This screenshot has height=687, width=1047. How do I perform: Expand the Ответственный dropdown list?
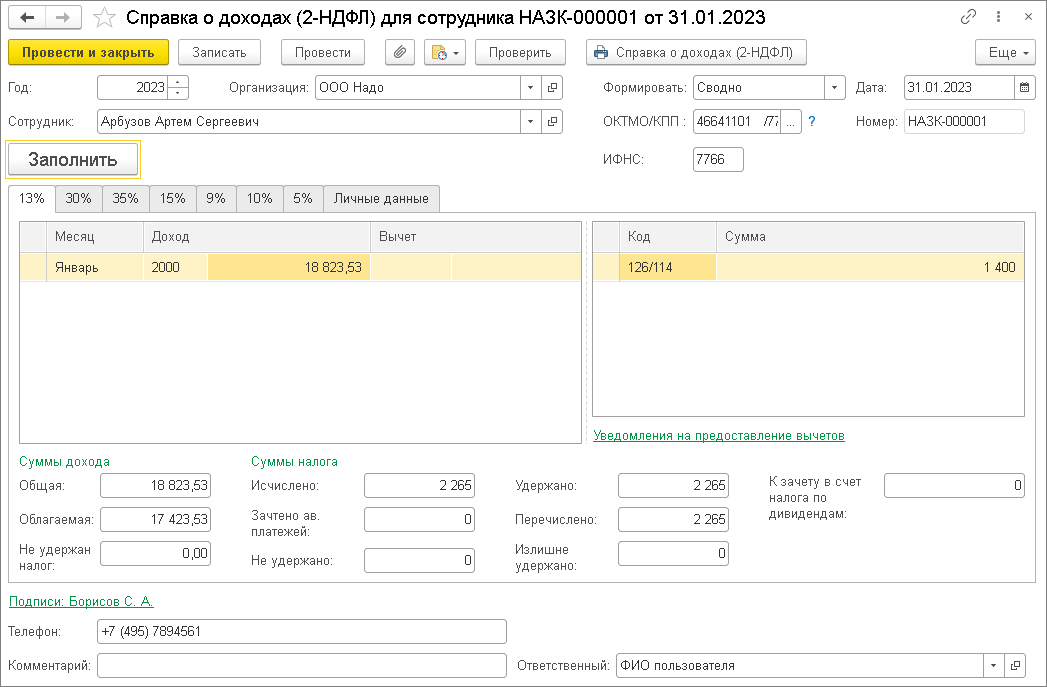pyautogui.click(x=993, y=665)
